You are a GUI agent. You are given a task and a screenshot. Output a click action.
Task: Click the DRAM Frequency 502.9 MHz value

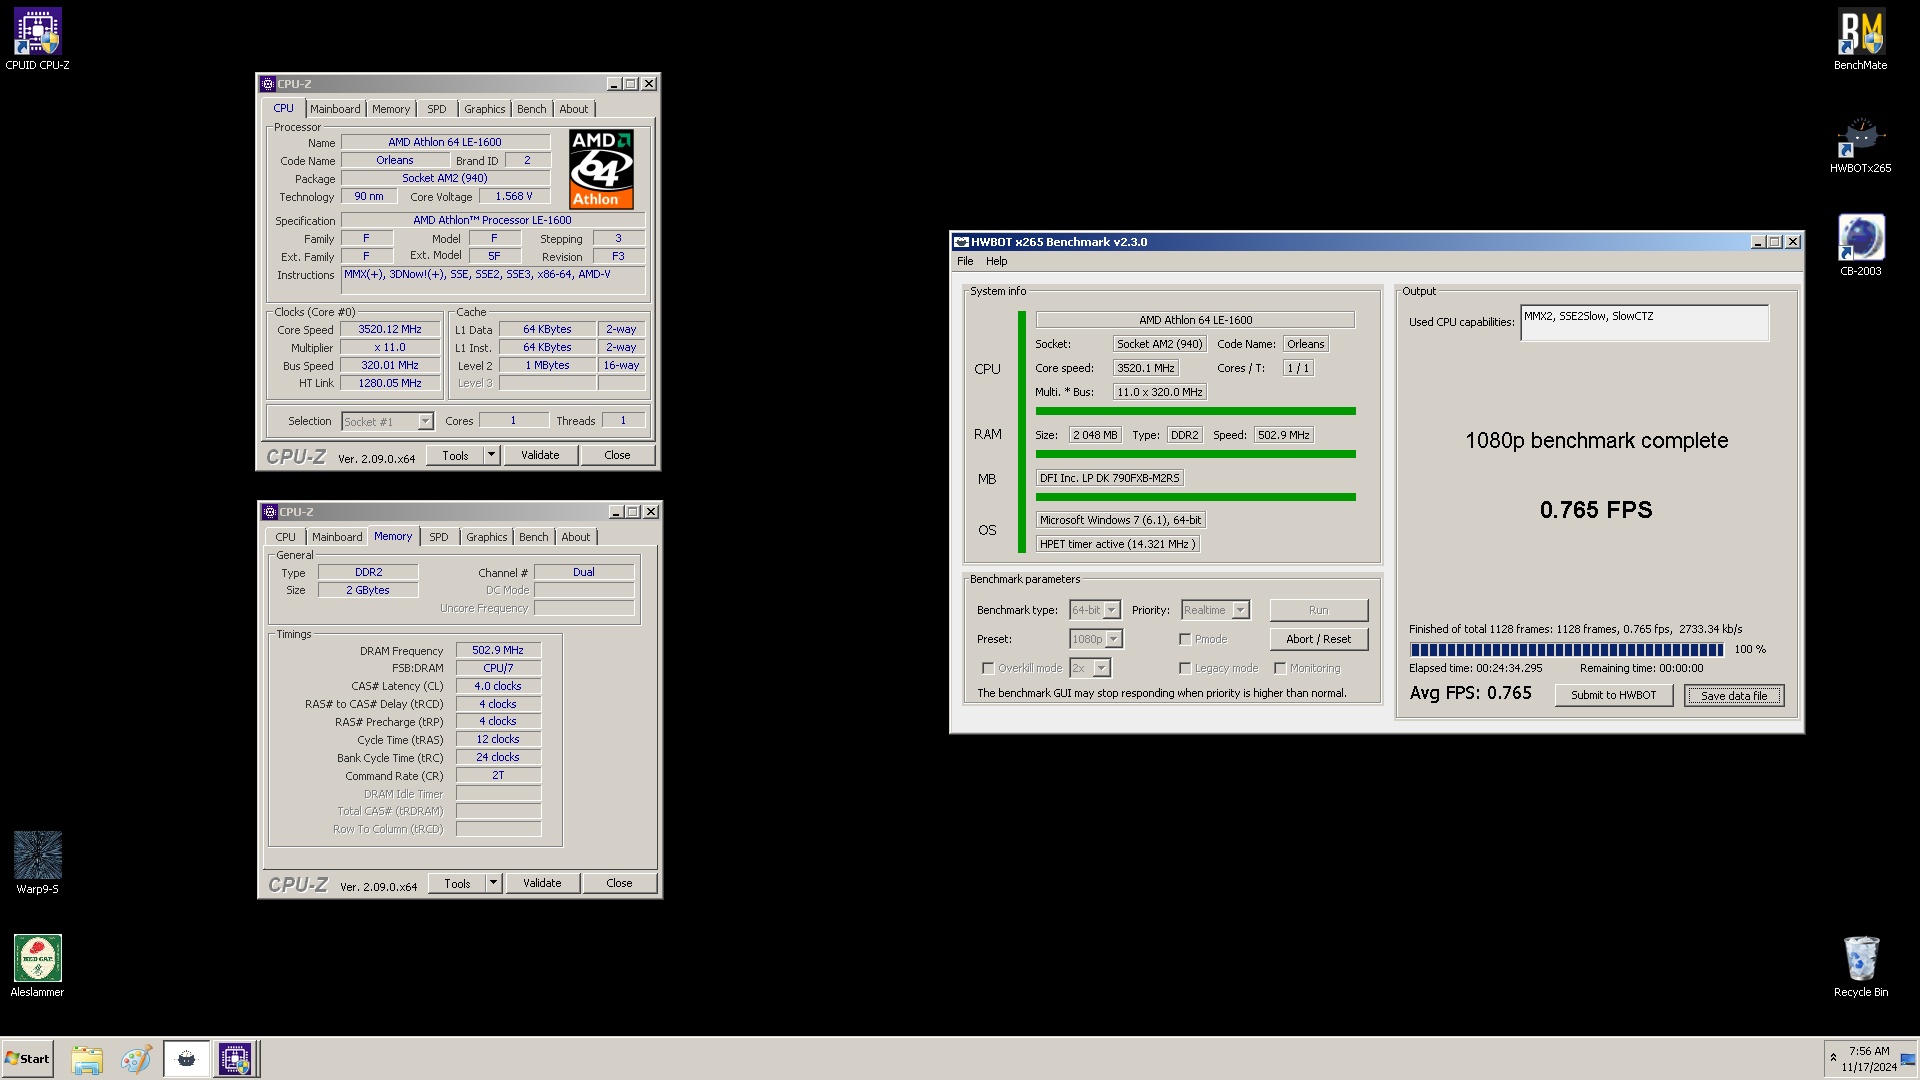click(x=498, y=651)
